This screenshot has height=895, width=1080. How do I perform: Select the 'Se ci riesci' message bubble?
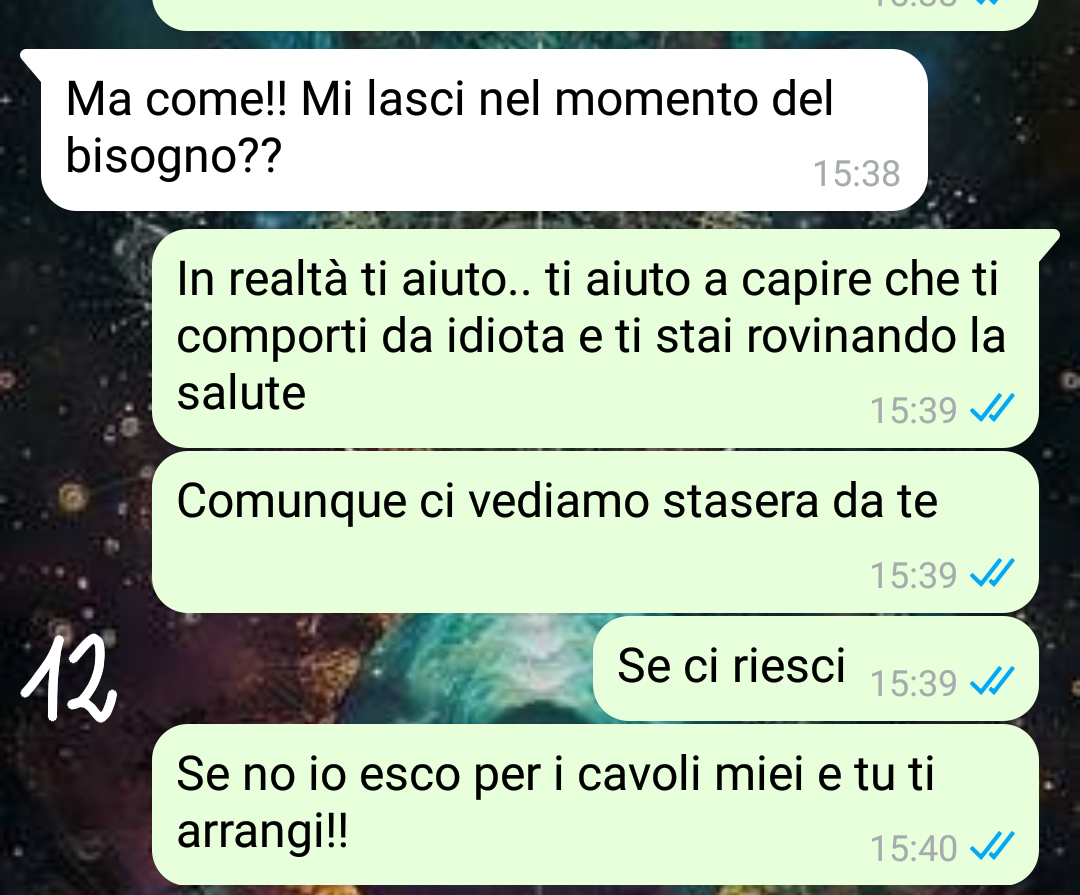click(x=816, y=668)
